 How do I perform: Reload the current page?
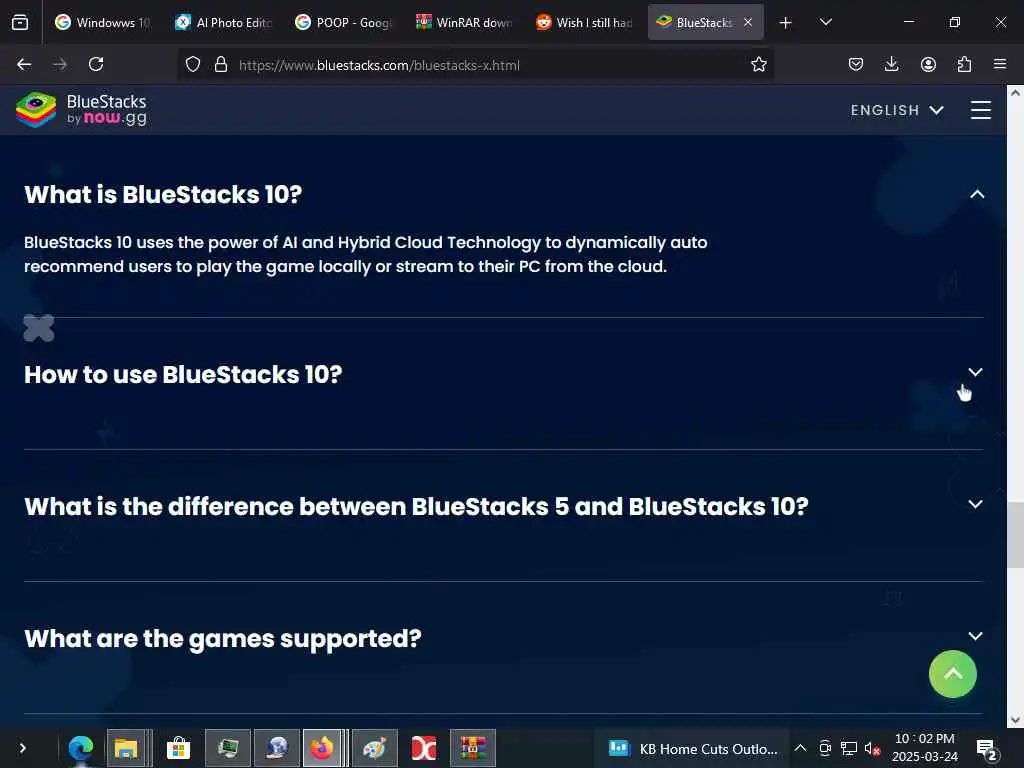(96, 64)
